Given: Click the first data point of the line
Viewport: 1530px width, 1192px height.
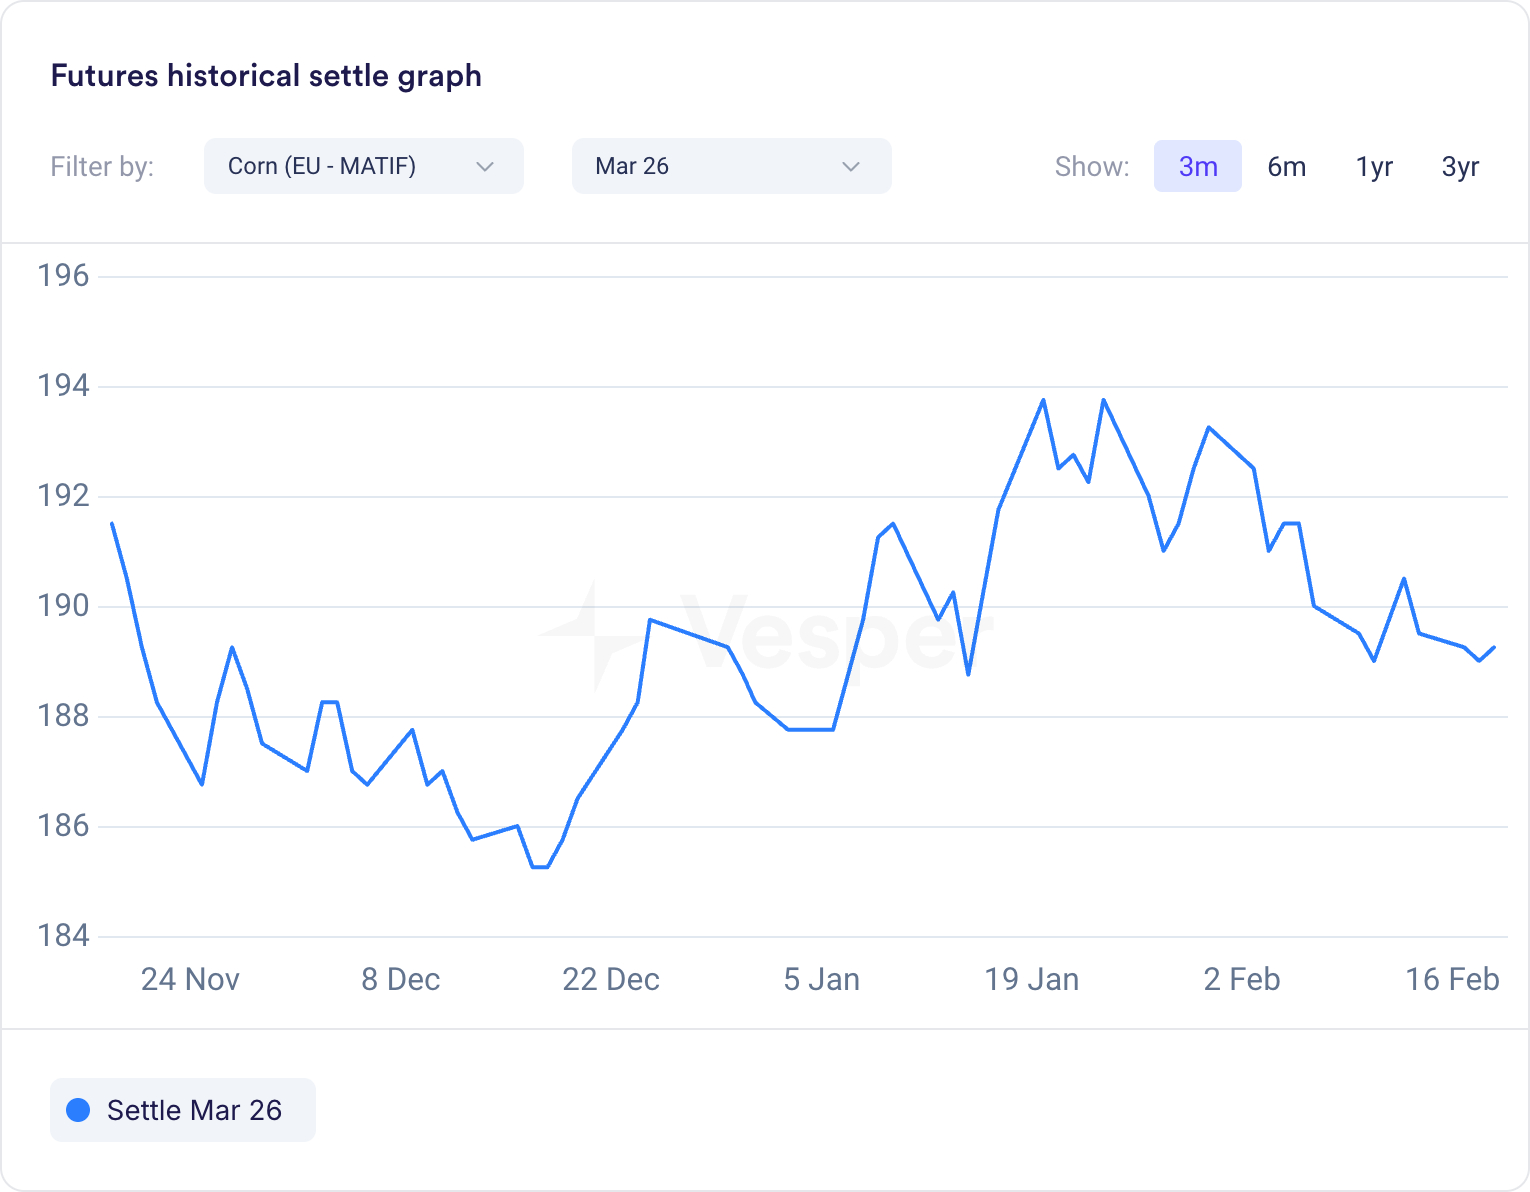Looking at the screenshot, I should click(112, 523).
